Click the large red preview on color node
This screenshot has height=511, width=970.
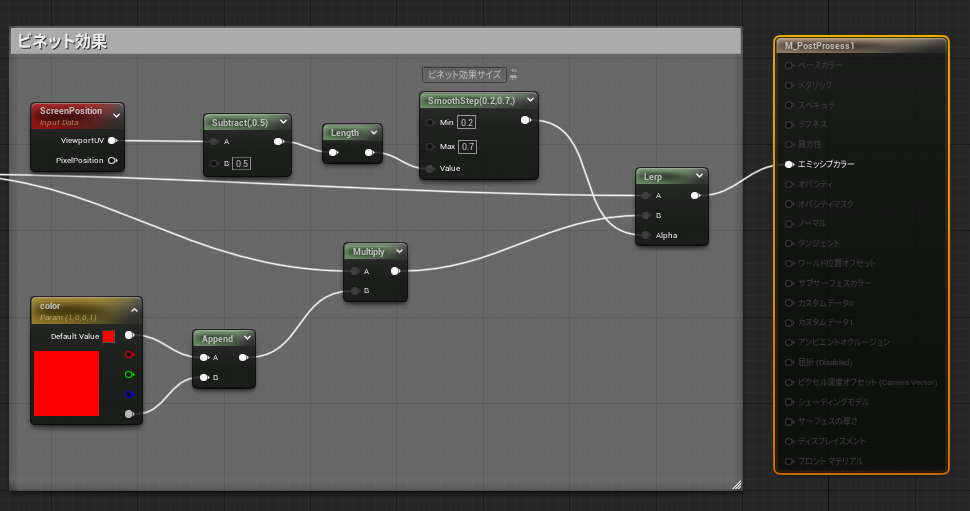(66, 384)
